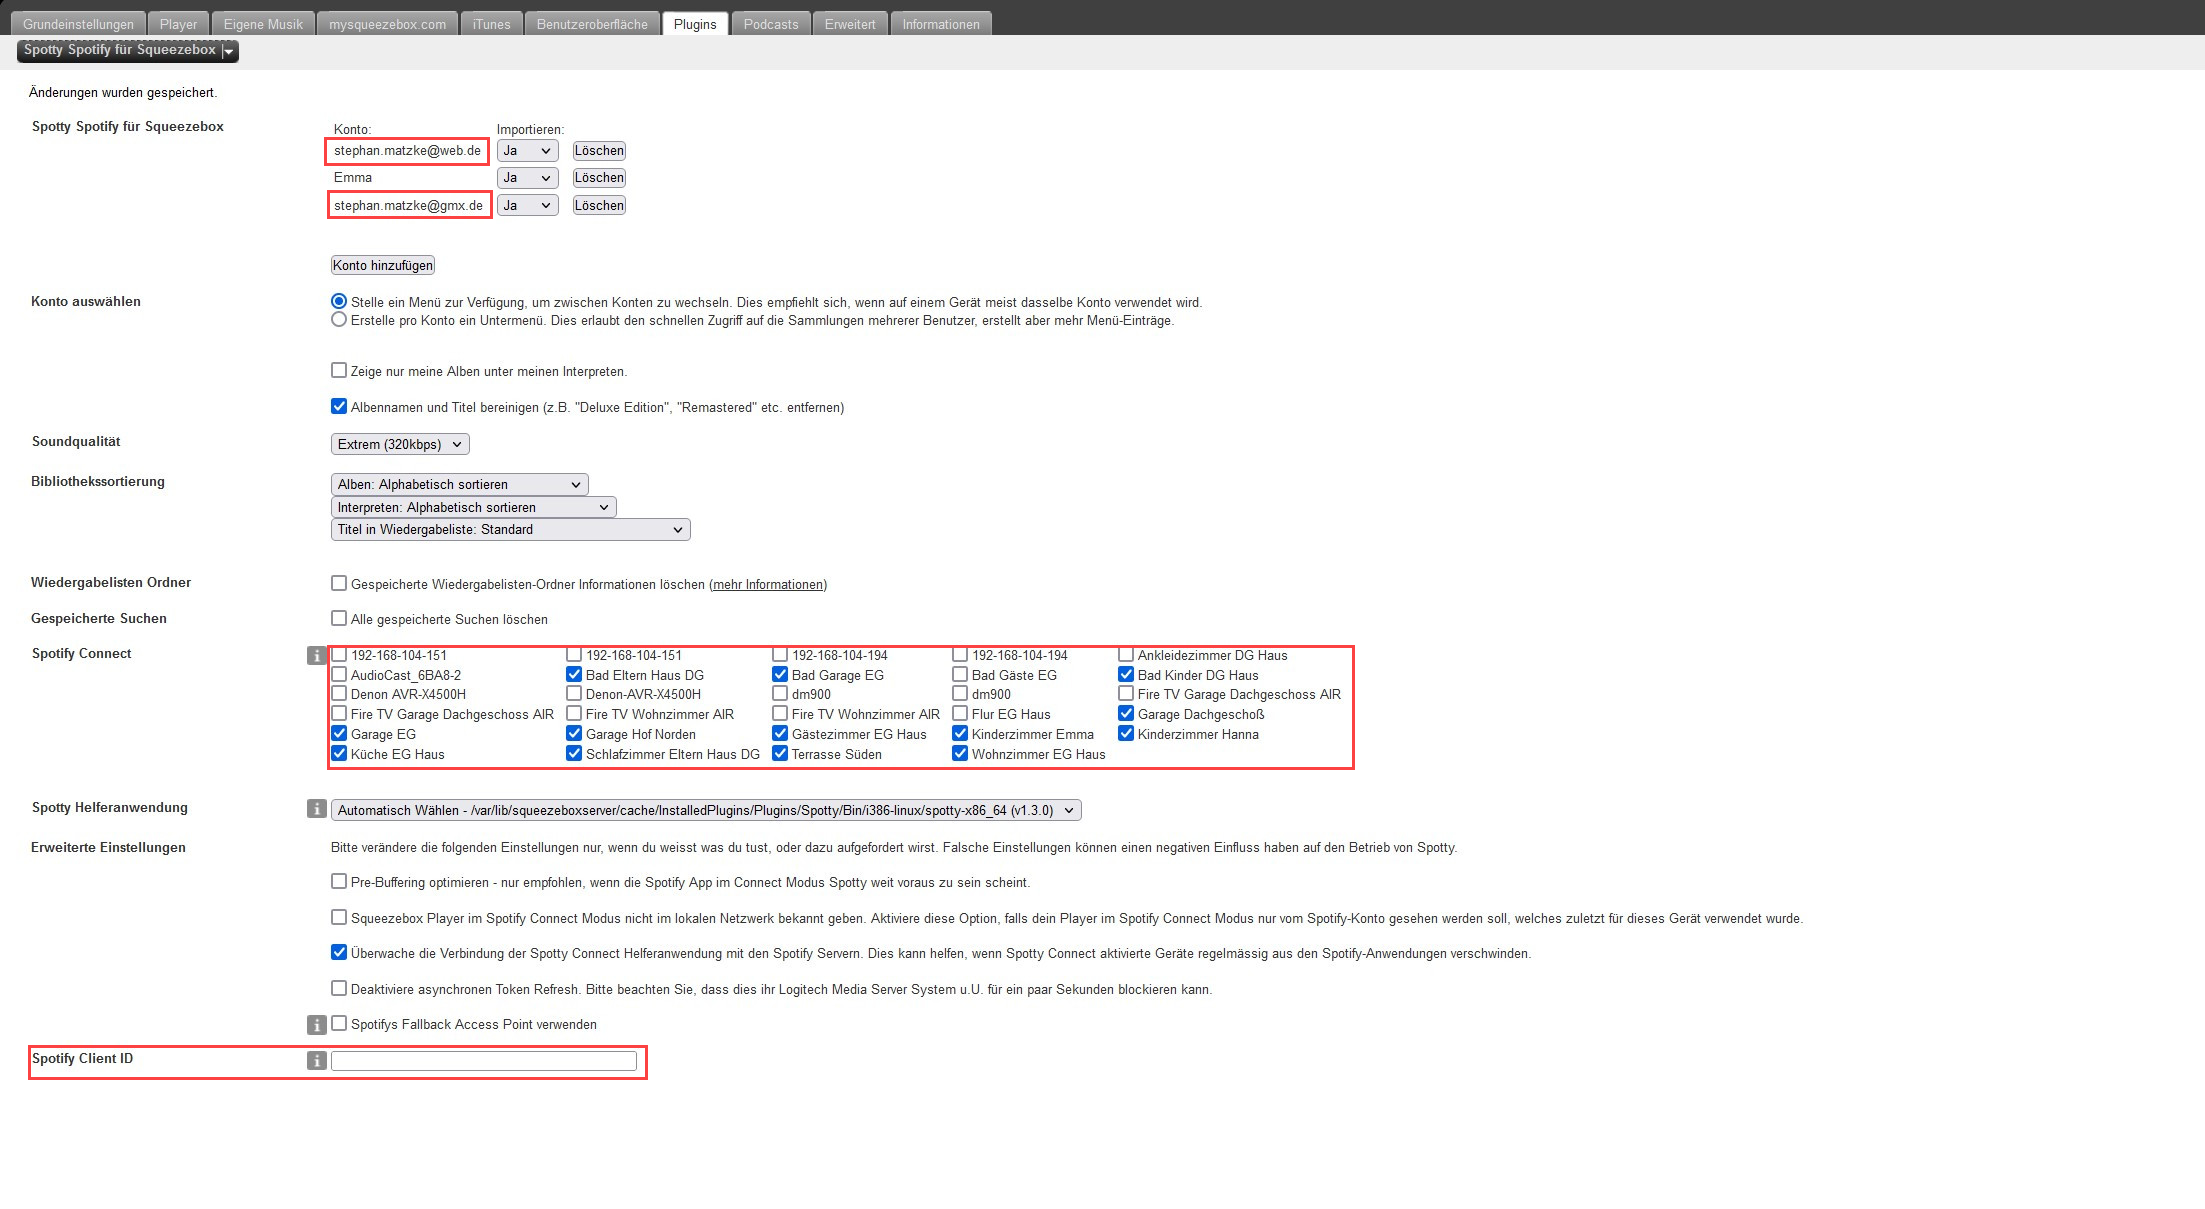Open the Eigene Musik tab

click(263, 24)
